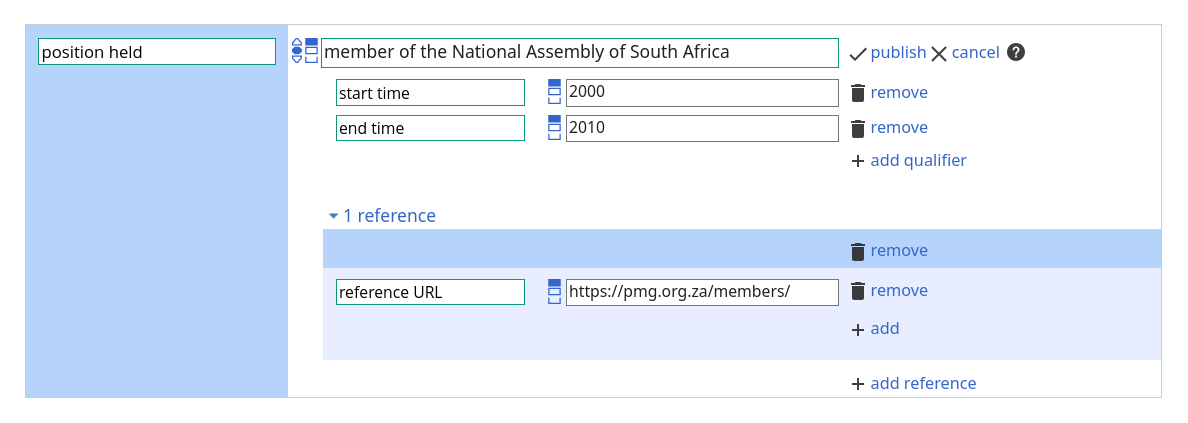The image size is (1188, 423).
Task: Click trash icon beside end time qualifier
Action: pyautogui.click(x=857, y=128)
